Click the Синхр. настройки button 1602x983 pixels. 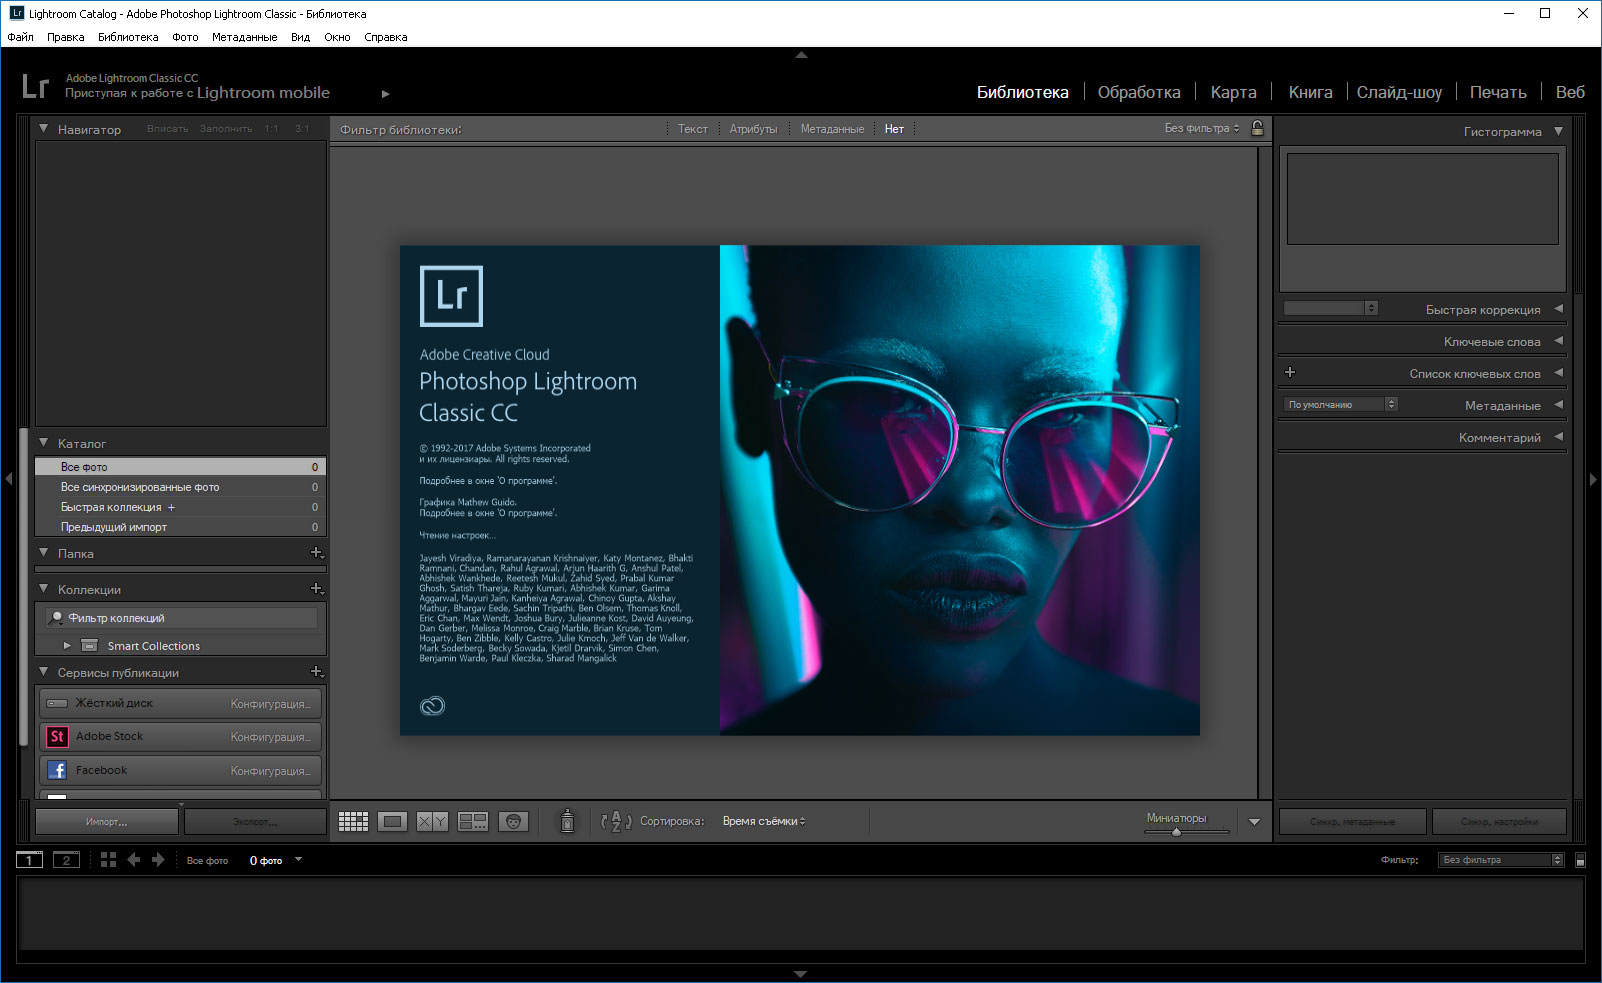click(1499, 822)
